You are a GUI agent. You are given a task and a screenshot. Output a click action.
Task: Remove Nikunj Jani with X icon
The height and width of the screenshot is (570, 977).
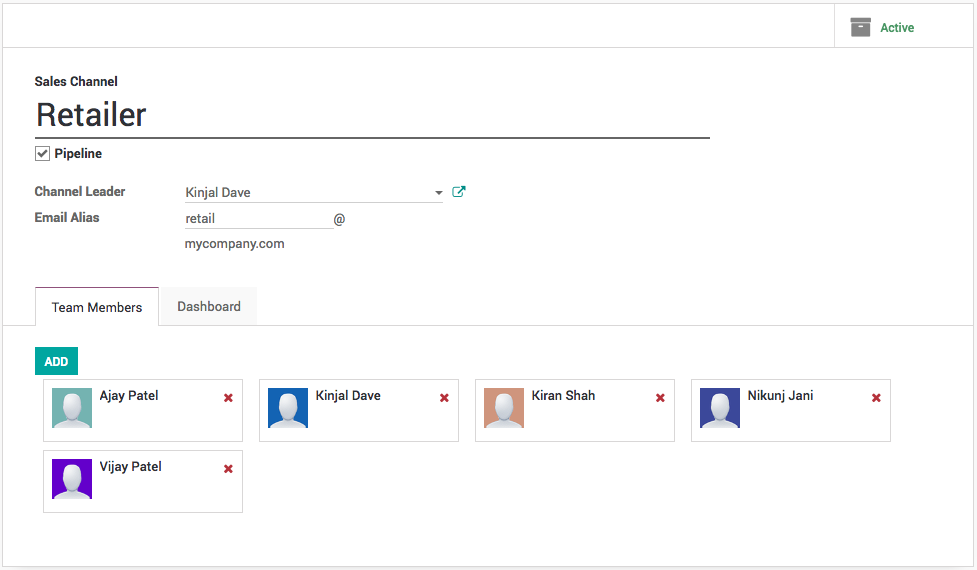click(x=876, y=398)
